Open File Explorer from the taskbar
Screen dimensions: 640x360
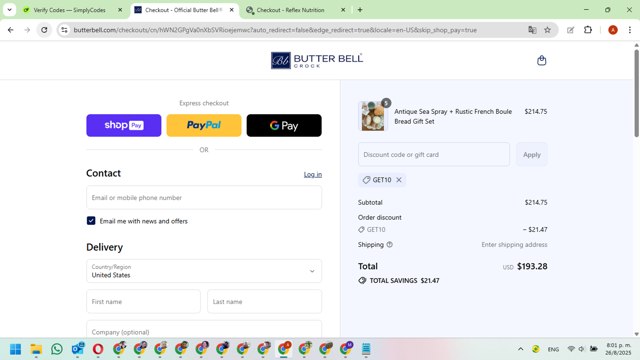(x=36, y=349)
